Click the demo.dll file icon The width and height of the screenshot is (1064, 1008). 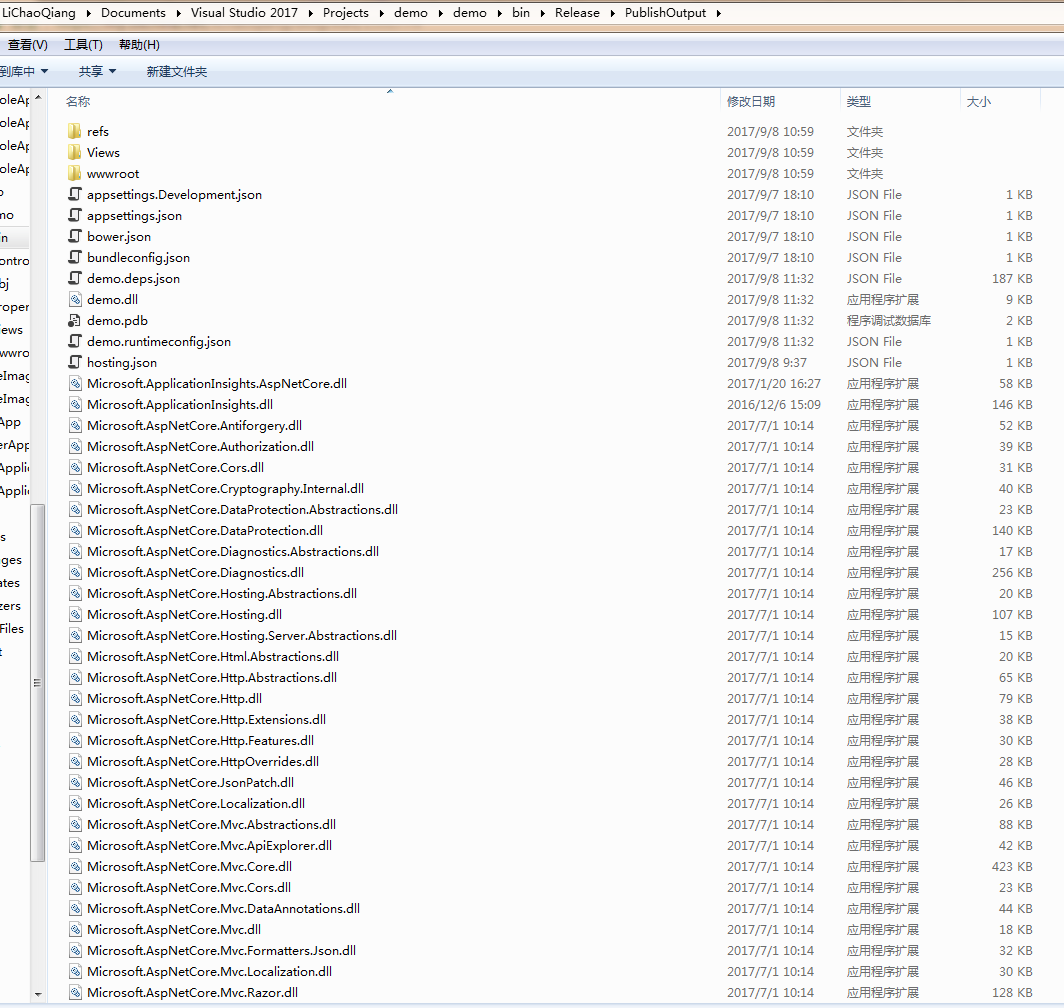pyautogui.click(x=75, y=299)
